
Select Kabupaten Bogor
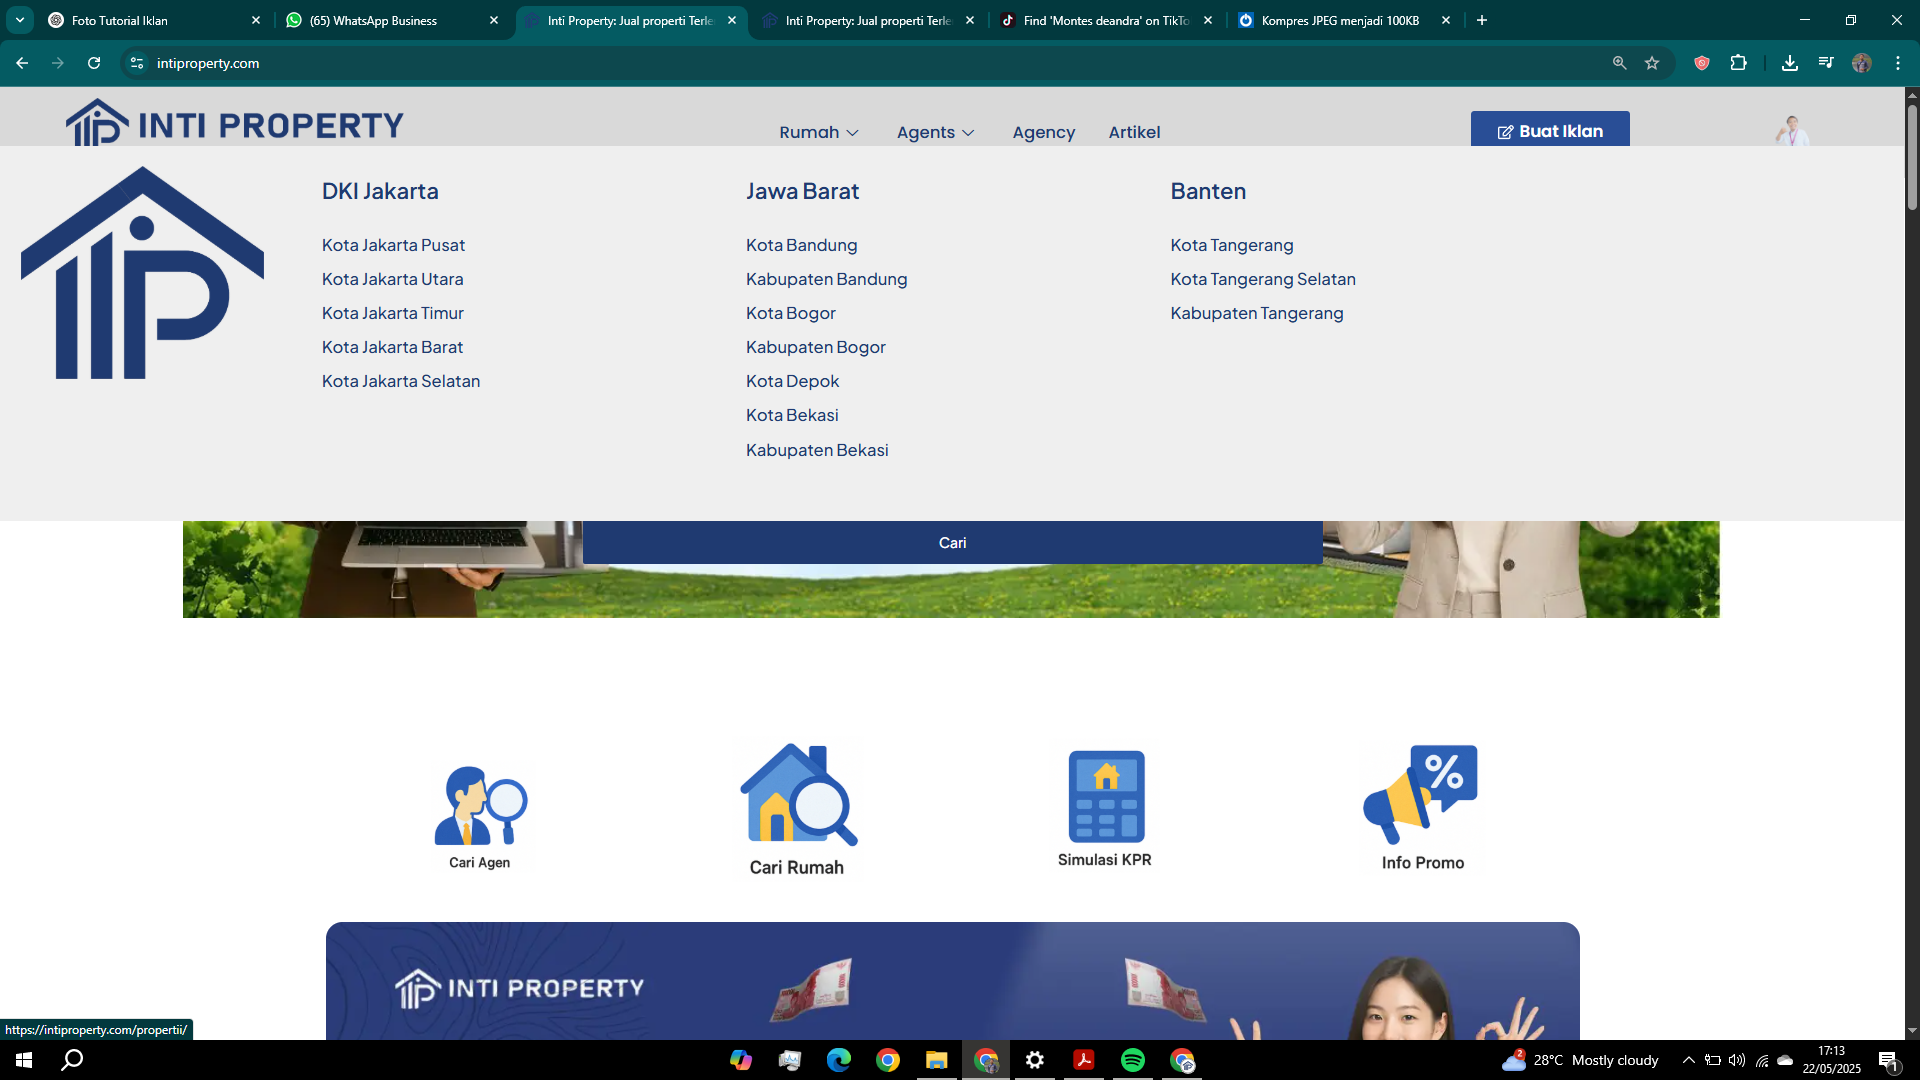coord(815,347)
